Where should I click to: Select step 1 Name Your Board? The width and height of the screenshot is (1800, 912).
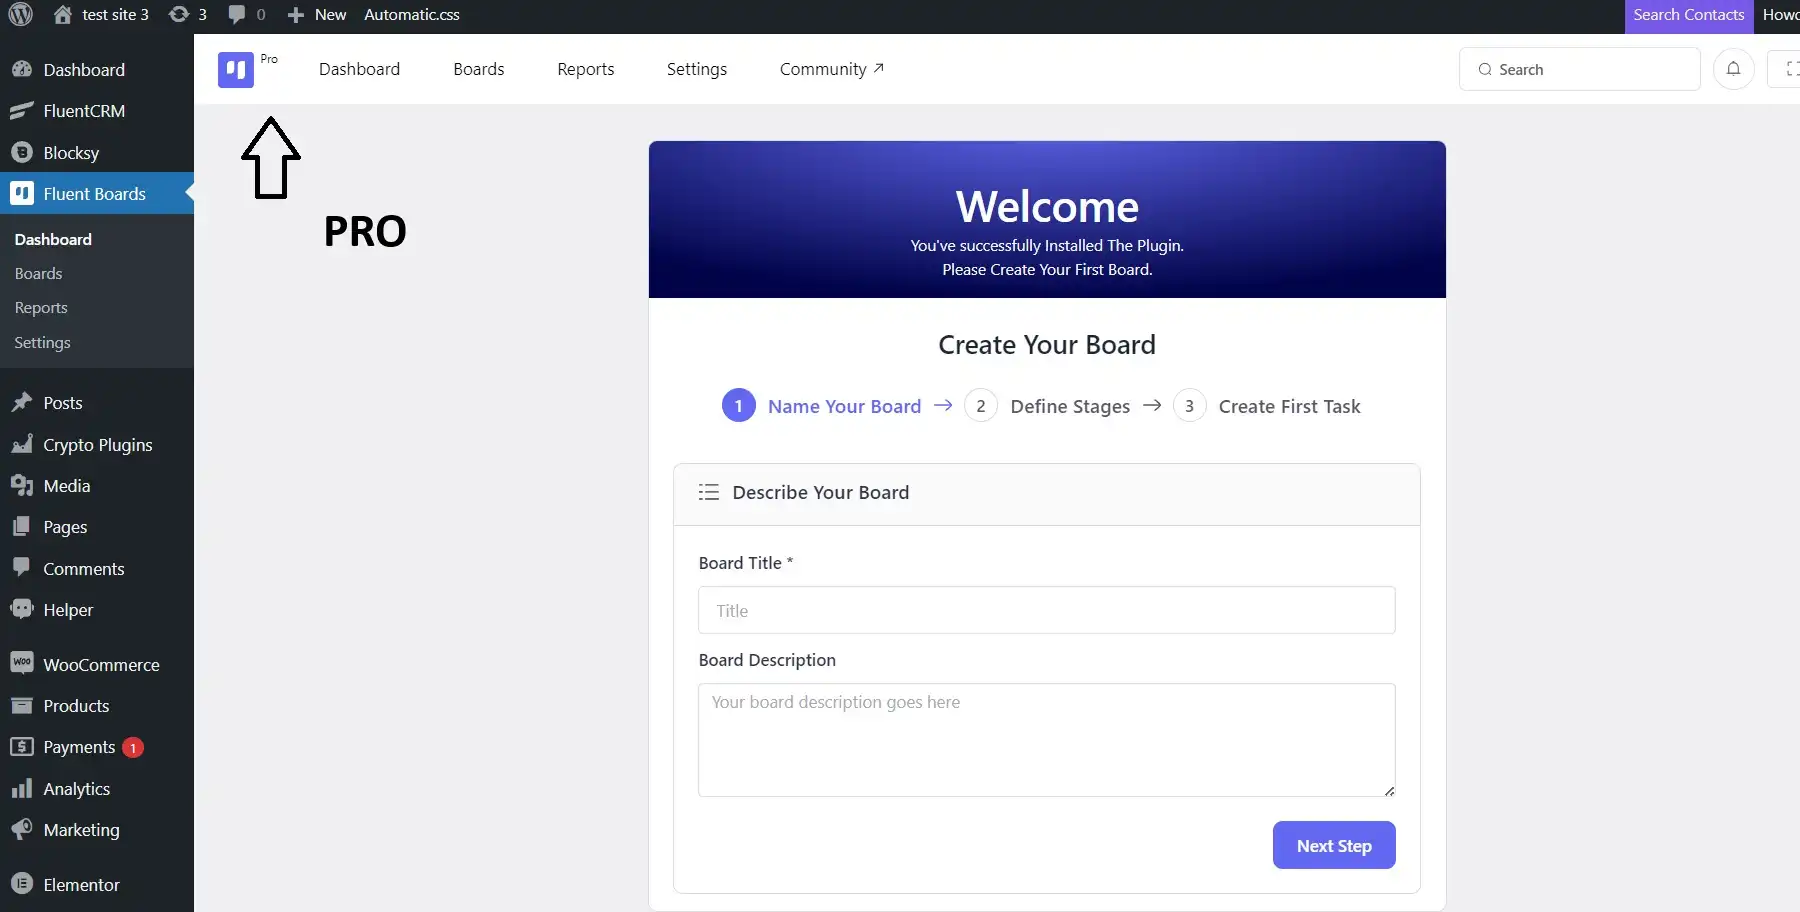coord(821,406)
